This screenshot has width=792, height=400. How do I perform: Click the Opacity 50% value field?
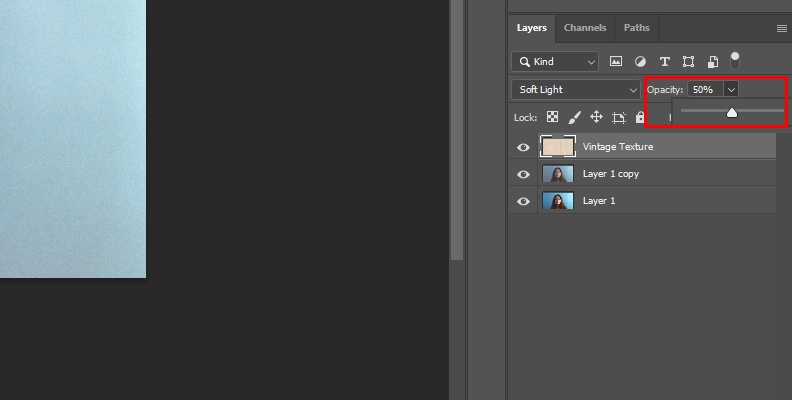pos(705,90)
